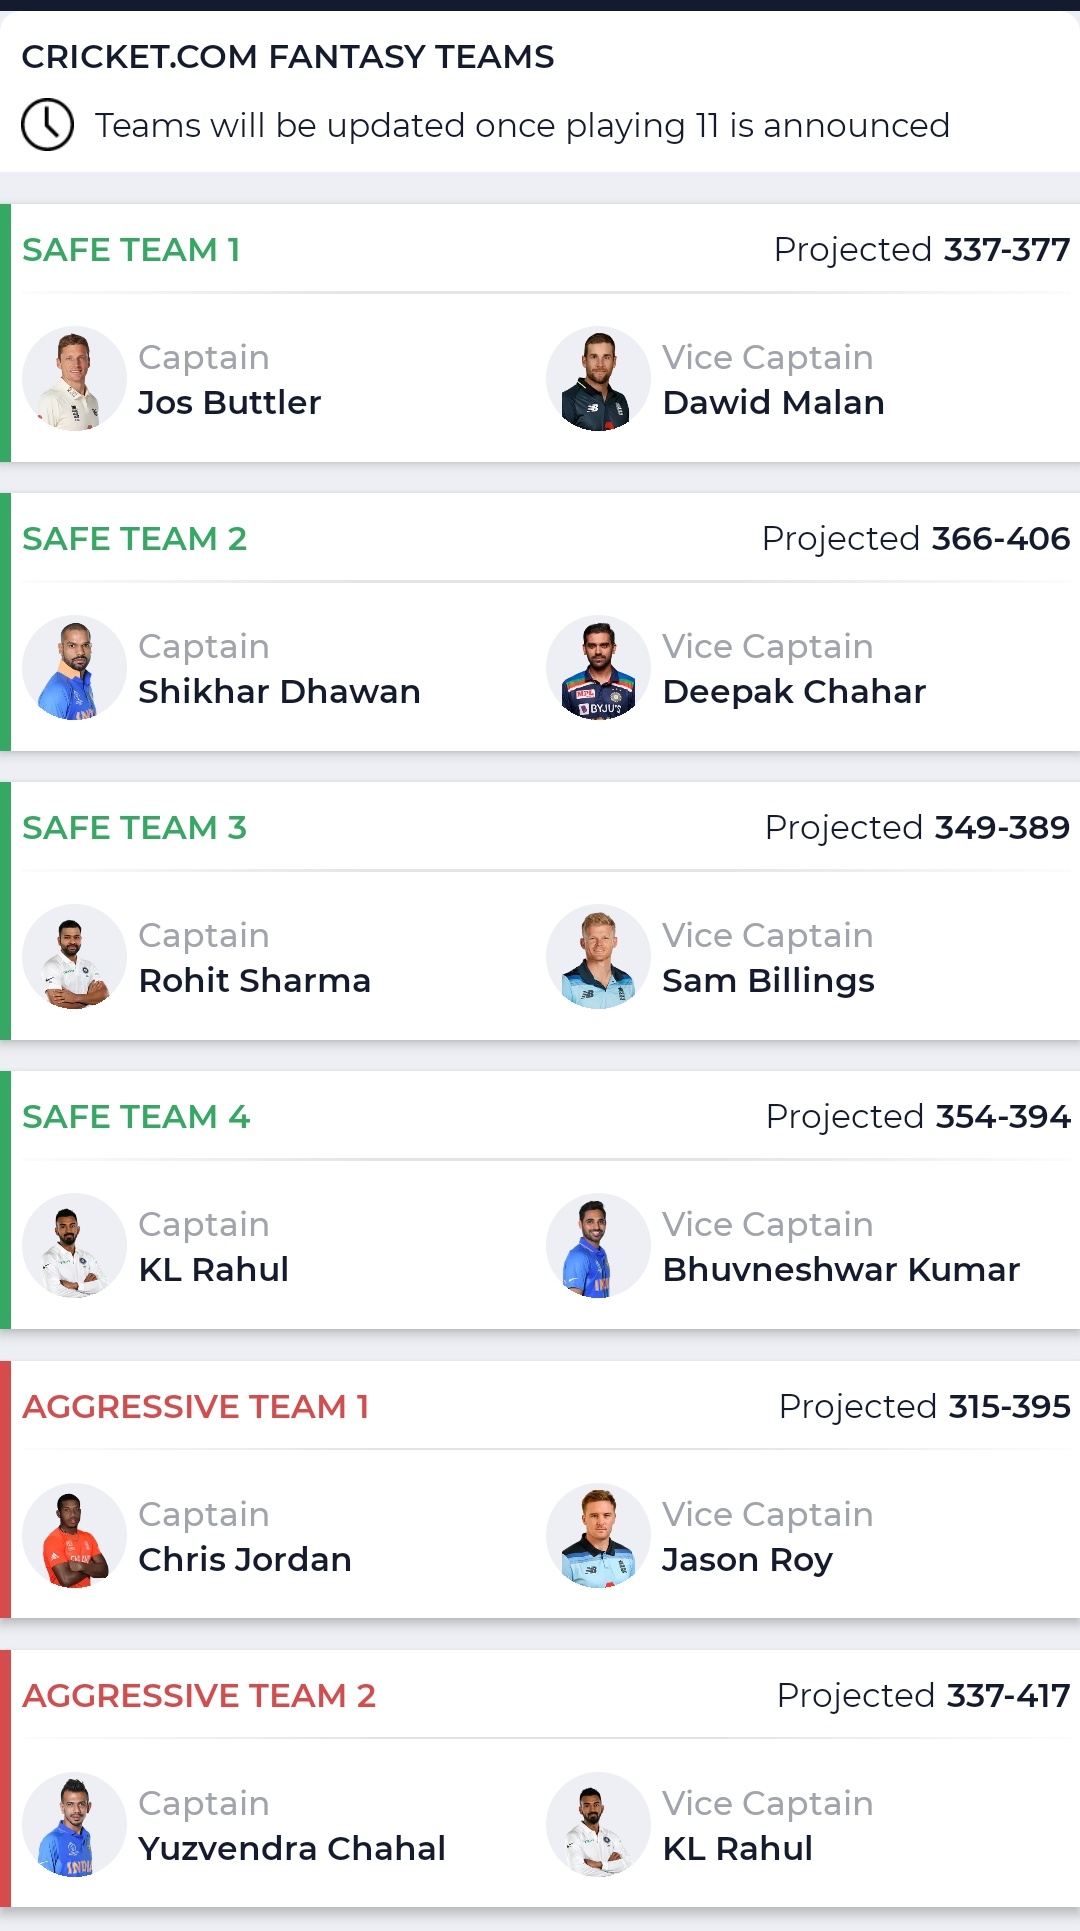Click the clock icon beside the update notice
Screen dimensions: 1080x1931
pyautogui.click(x=47, y=125)
